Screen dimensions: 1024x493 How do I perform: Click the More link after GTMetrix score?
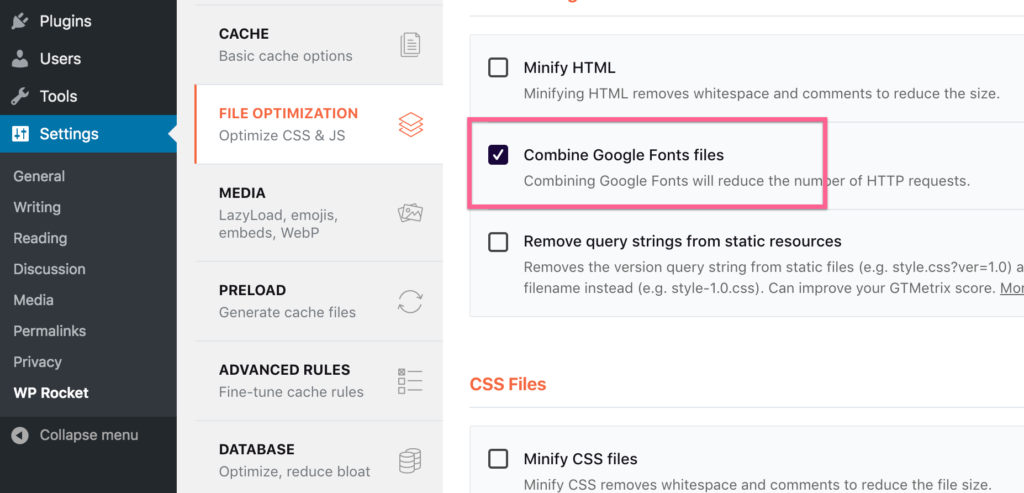tap(1012, 287)
